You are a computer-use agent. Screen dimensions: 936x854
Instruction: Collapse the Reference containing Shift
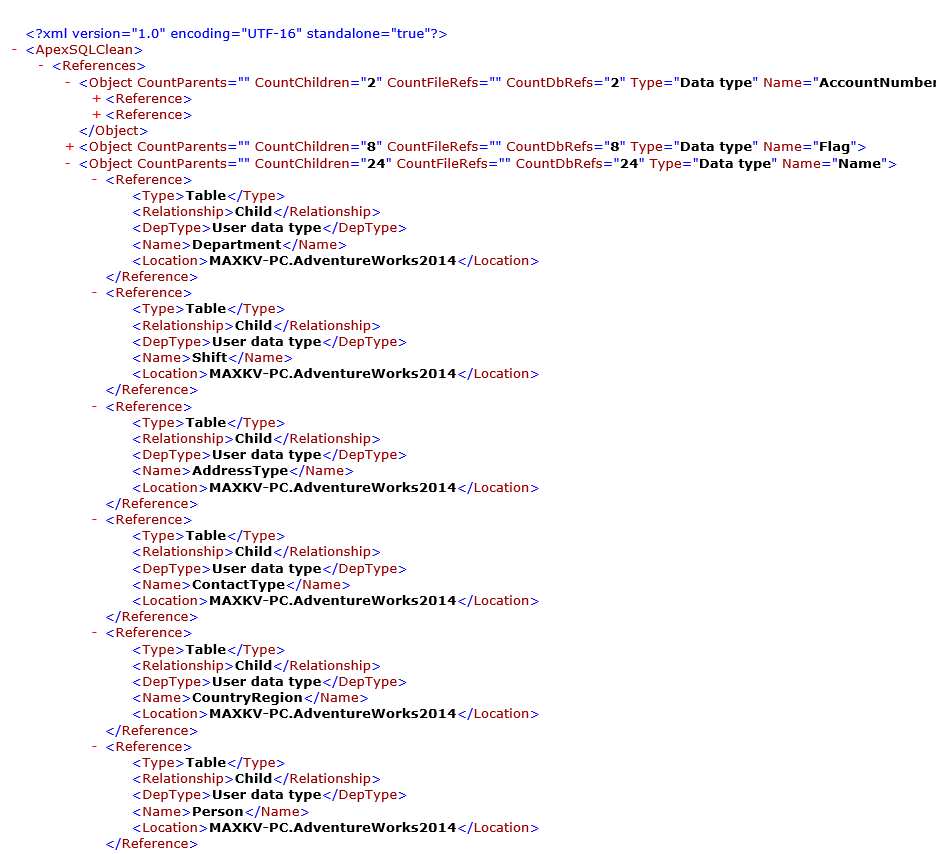coord(94,292)
